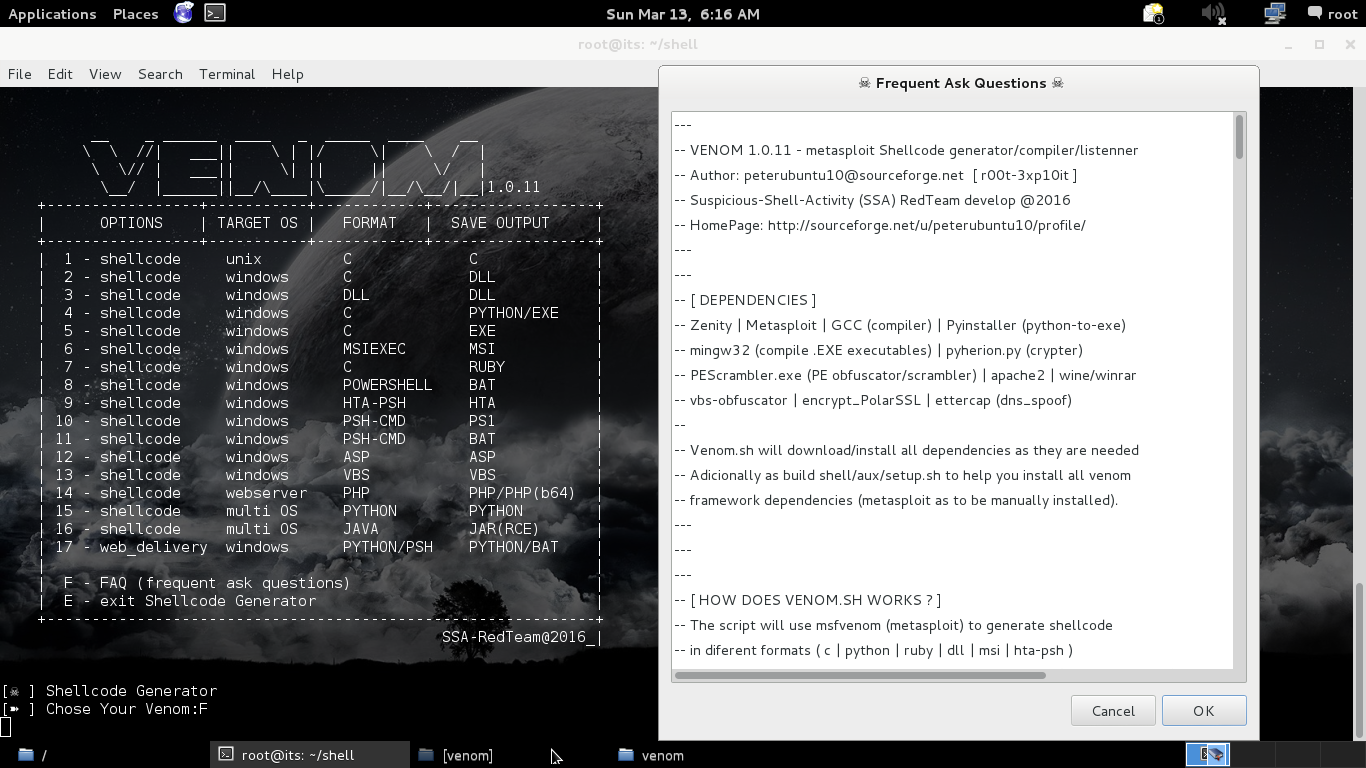Open the File menu of the terminal
Image resolution: width=1366 pixels, height=768 pixels.
[x=19, y=74]
